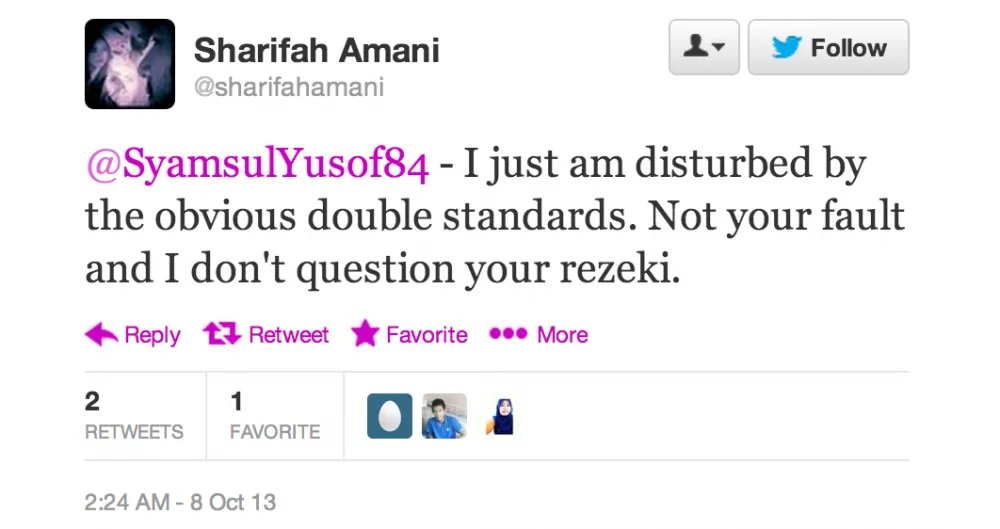Image resolution: width=1000 pixels, height=529 pixels.
Task: Open the user actions dropdown menu
Action: 703,47
